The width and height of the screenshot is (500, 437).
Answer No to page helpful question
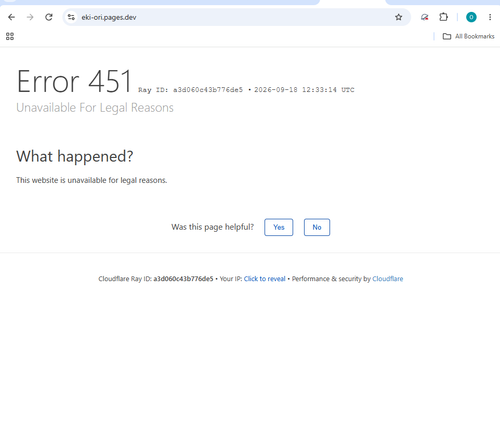pyautogui.click(x=317, y=227)
